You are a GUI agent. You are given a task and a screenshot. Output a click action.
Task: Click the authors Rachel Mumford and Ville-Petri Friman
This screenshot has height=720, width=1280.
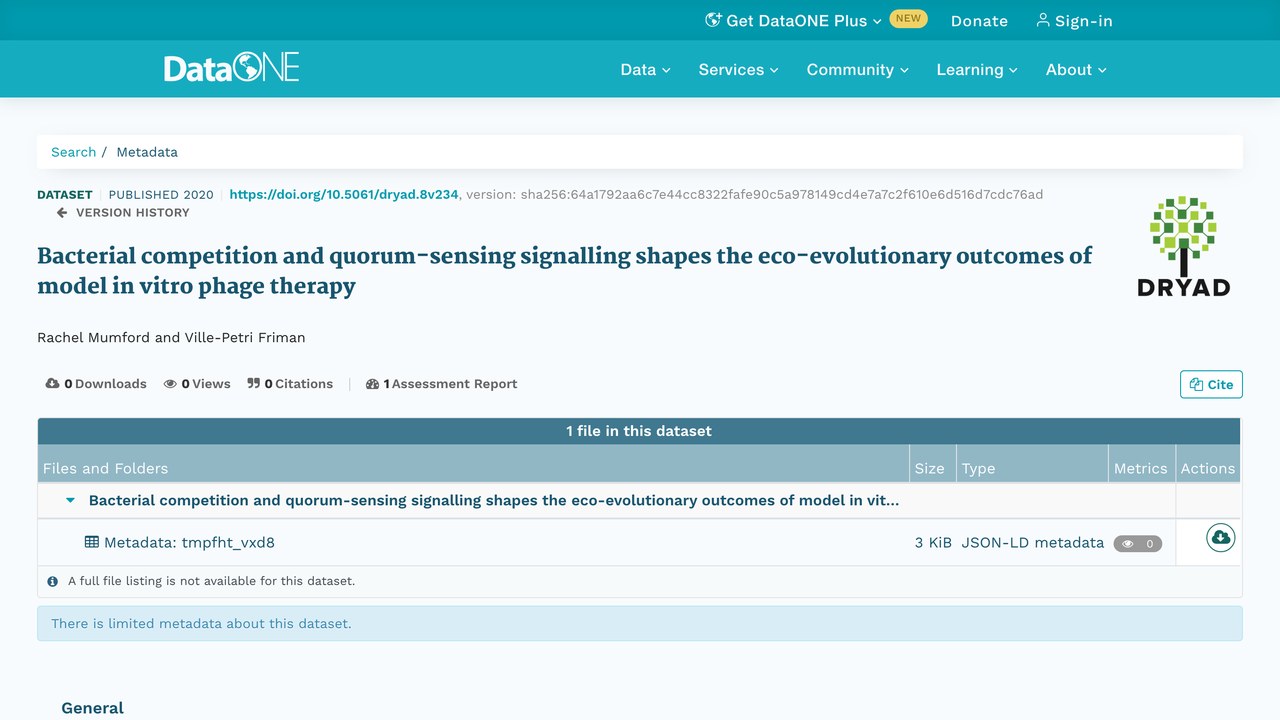coord(171,337)
